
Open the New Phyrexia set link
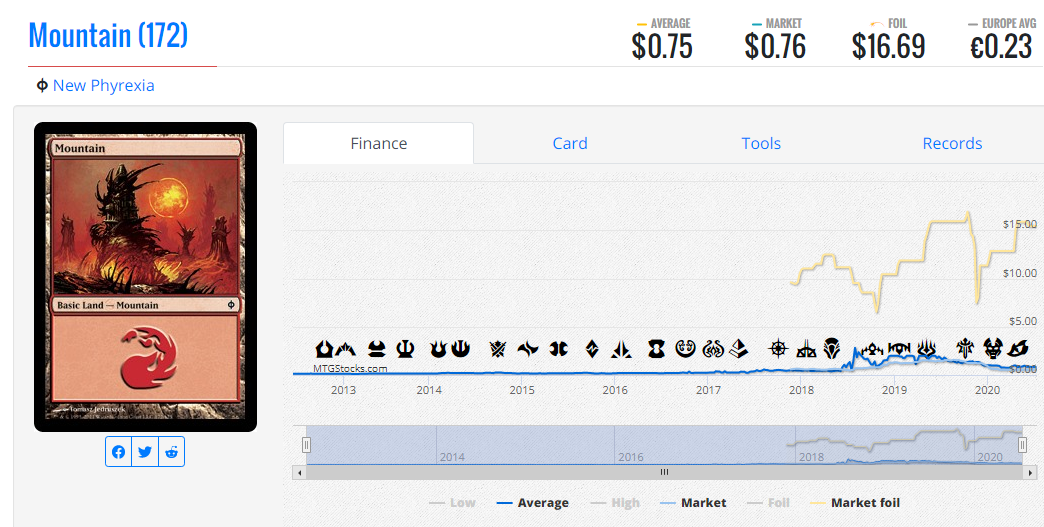tap(103, 85)
